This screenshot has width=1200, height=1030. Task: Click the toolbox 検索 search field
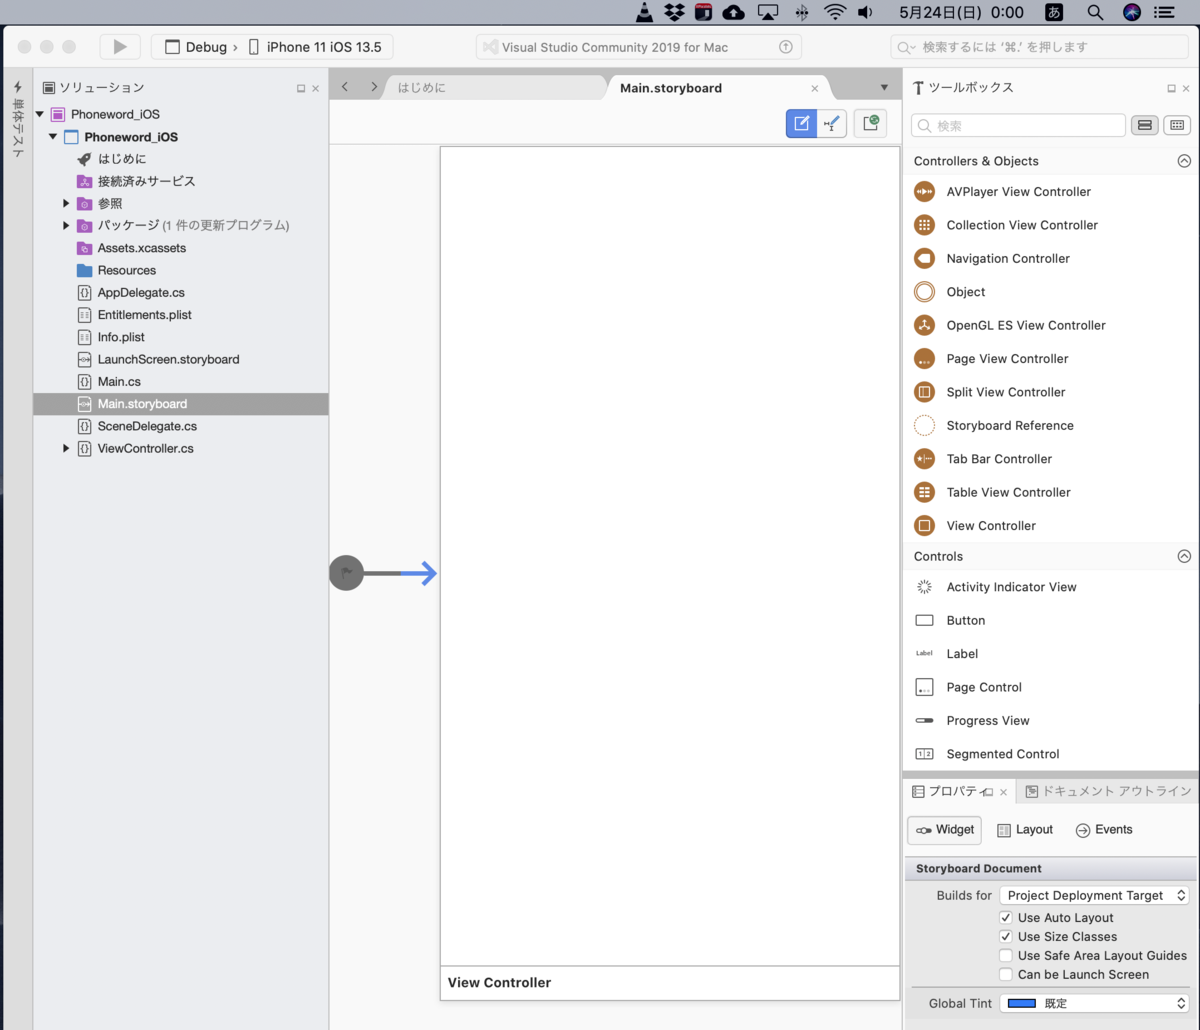1018,126
